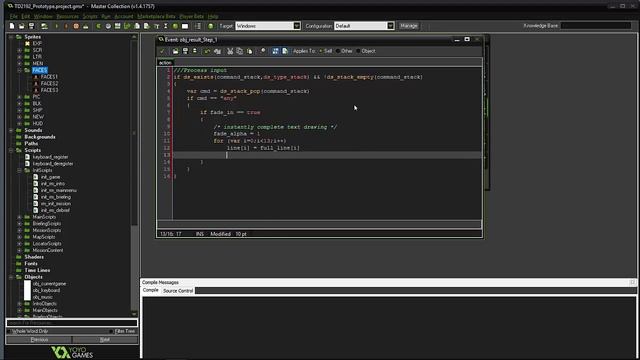The width and height of the screenshot is (640, 360).
Task: Click the Load code from file icon
Action: 176,51
